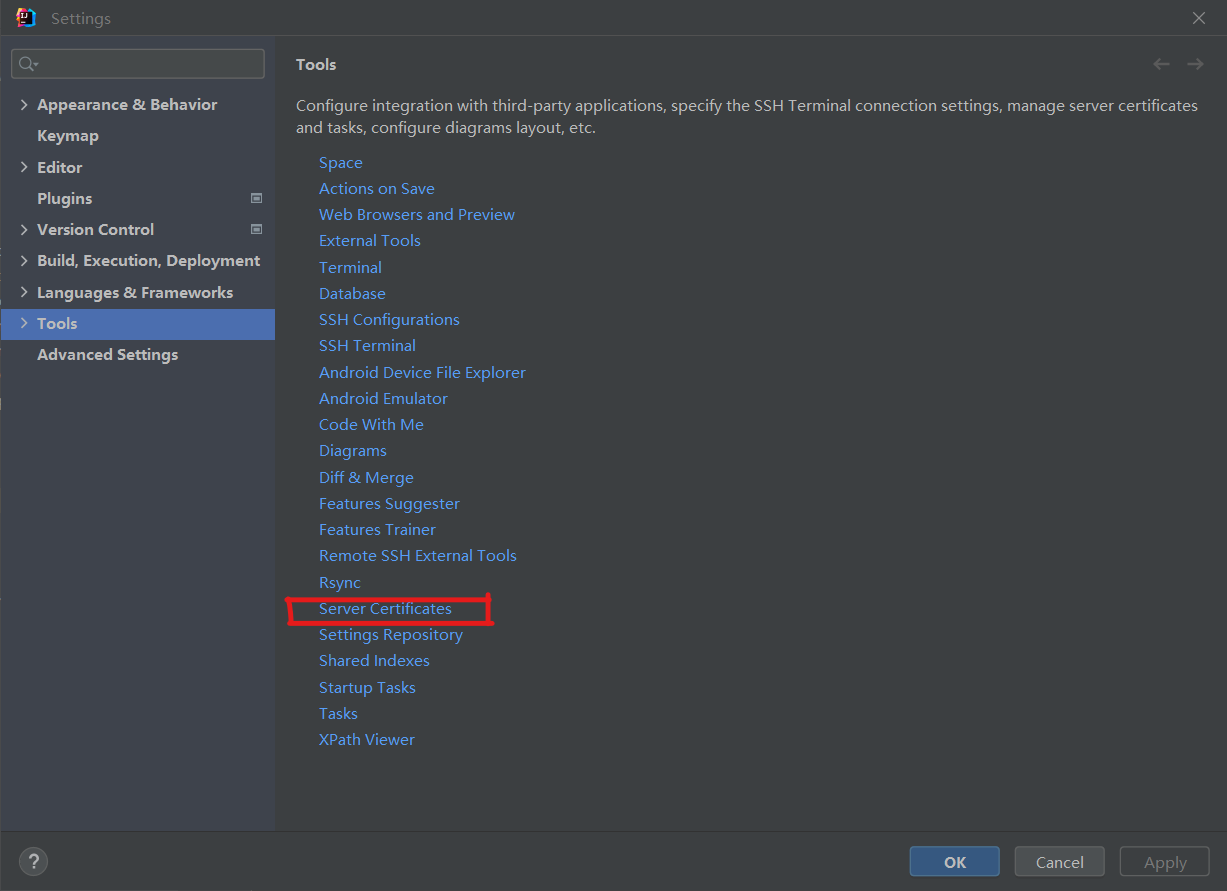Open the Space link

pyautogui.click(x=341, y=163)
